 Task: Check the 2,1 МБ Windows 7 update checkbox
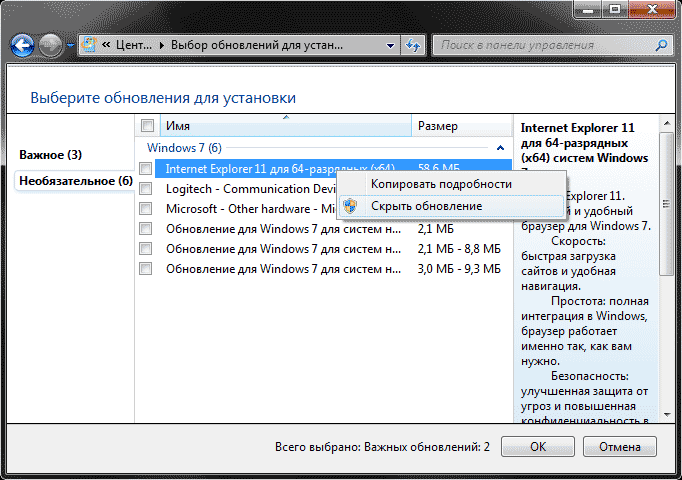(x=146, y=229)
